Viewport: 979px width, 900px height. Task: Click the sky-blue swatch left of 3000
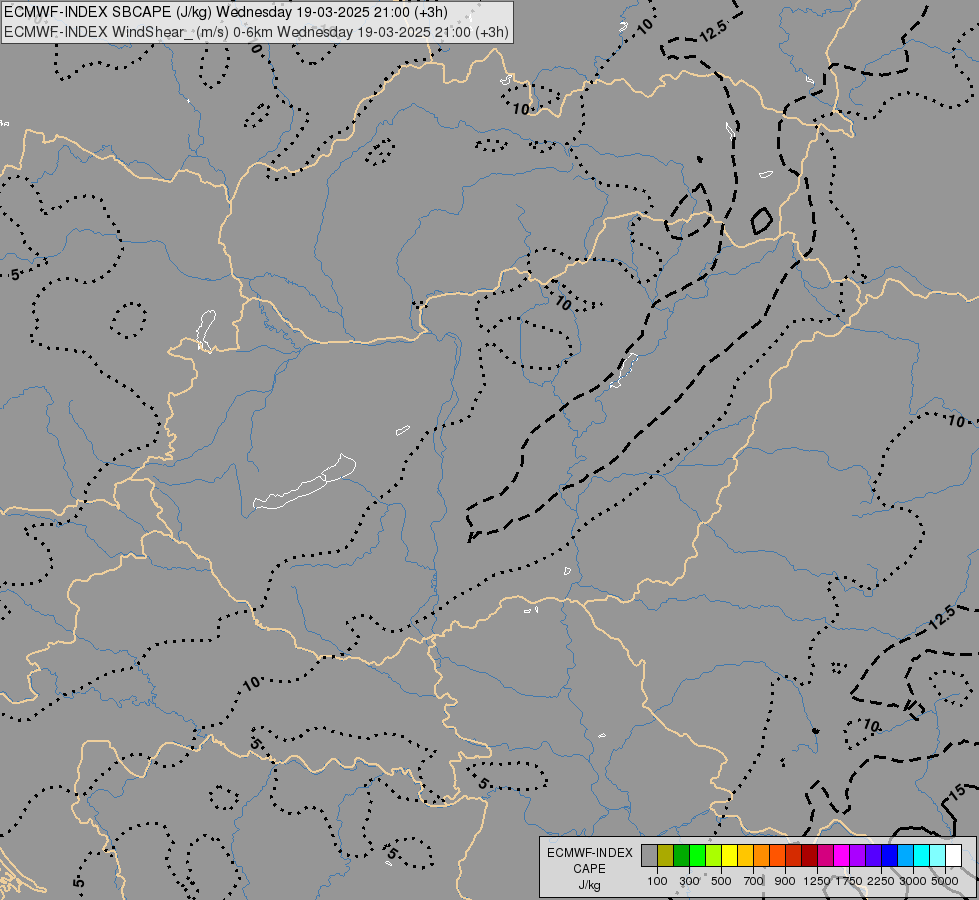pos(906,856)
